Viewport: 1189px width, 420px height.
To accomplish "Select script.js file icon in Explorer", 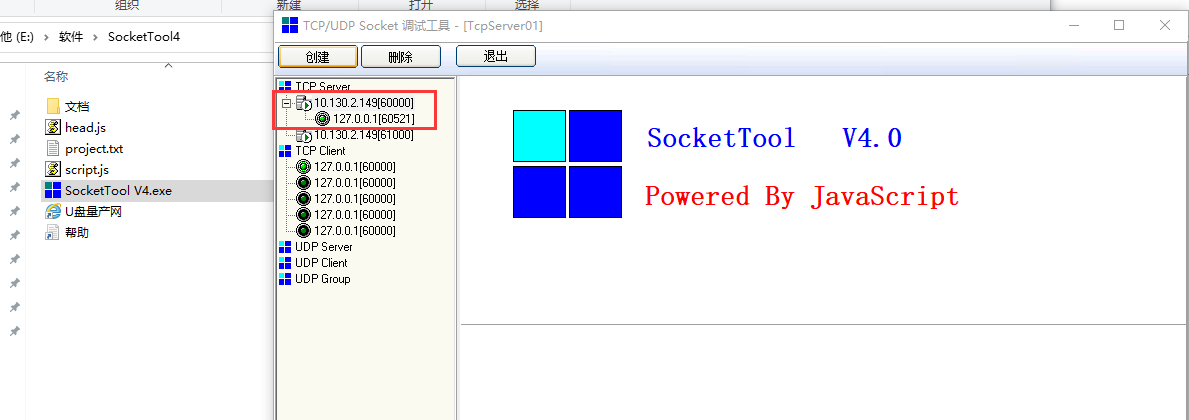I will click(x=53, y=169).
